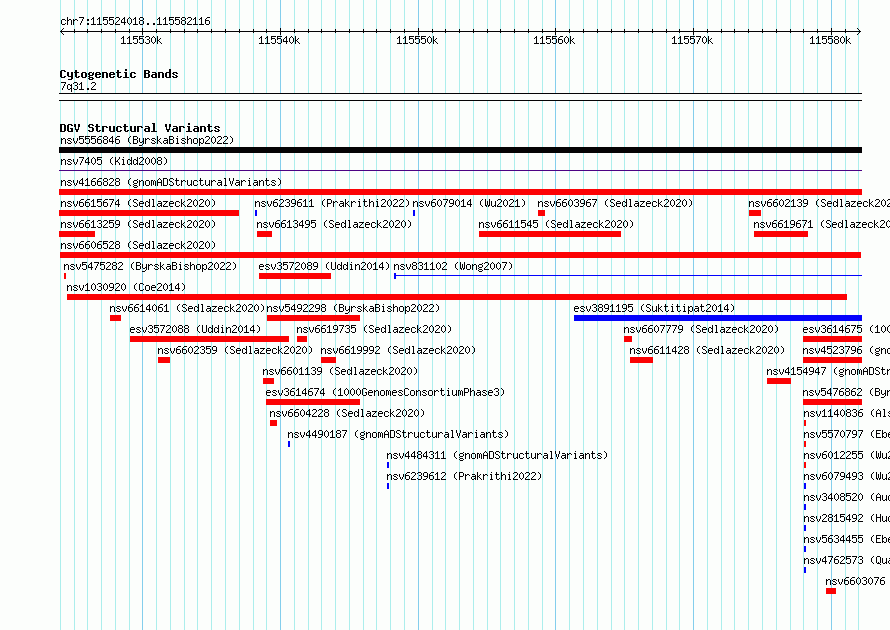This screenshot has height=630, width=890.
Task: Click chr7:115524018..115582116 coordinate text
Action: [135, 22]
